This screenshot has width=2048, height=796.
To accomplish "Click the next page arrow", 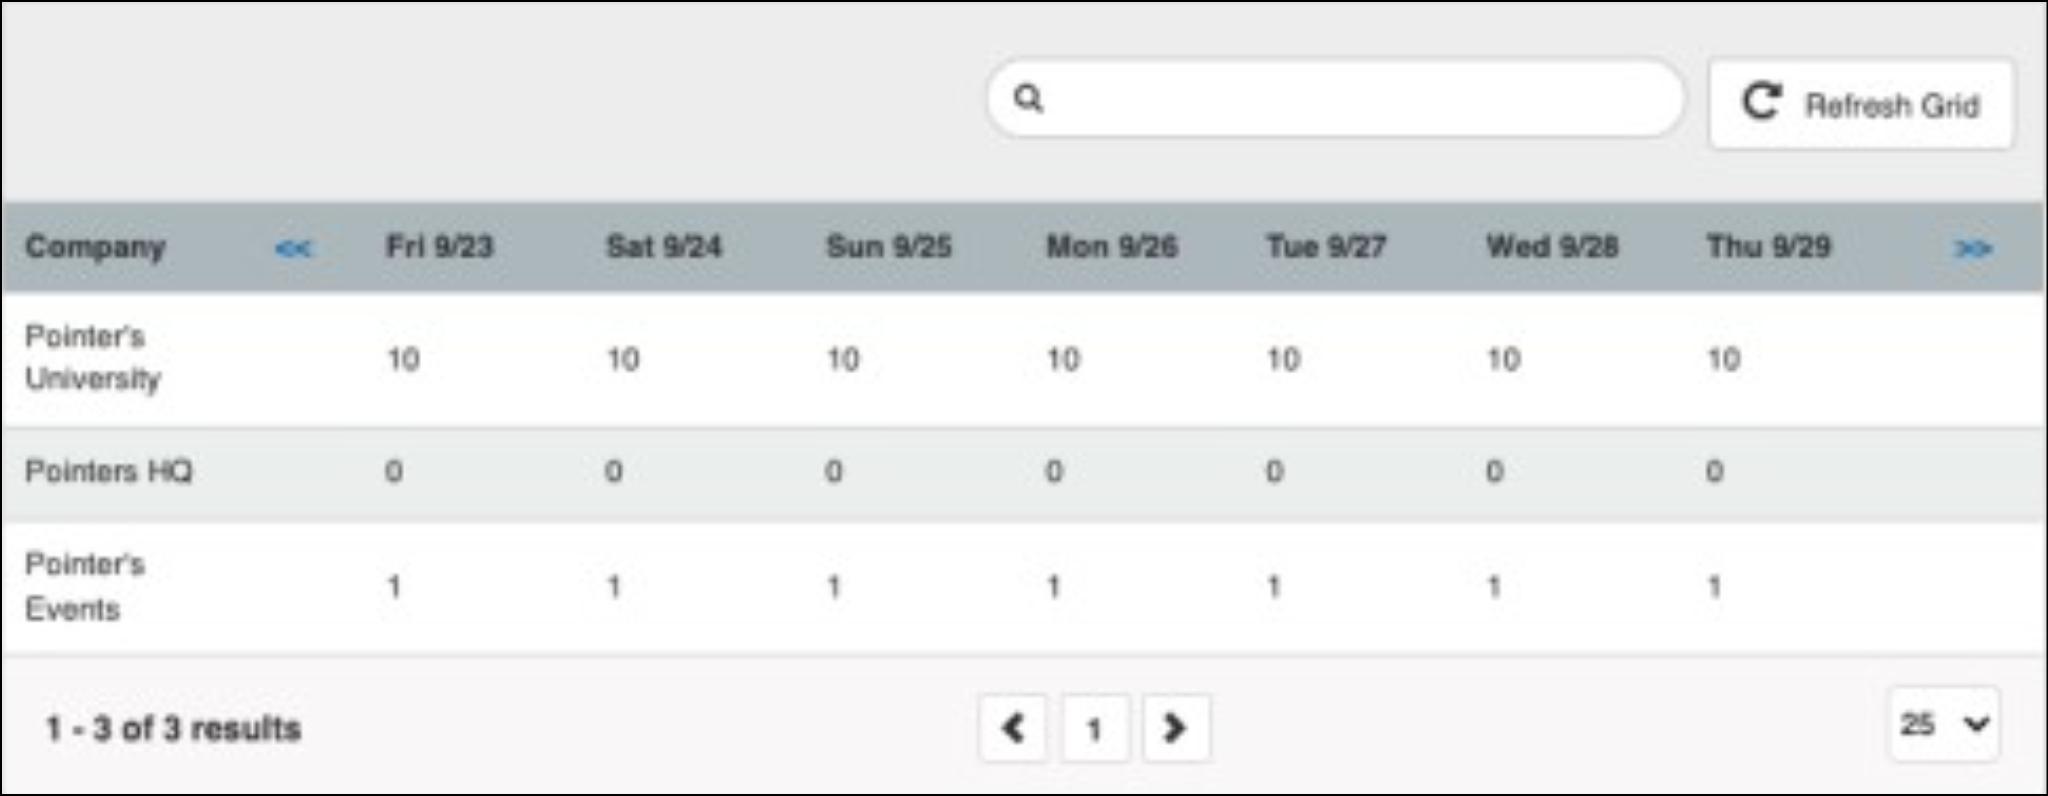I will (x=1175, y=728).
